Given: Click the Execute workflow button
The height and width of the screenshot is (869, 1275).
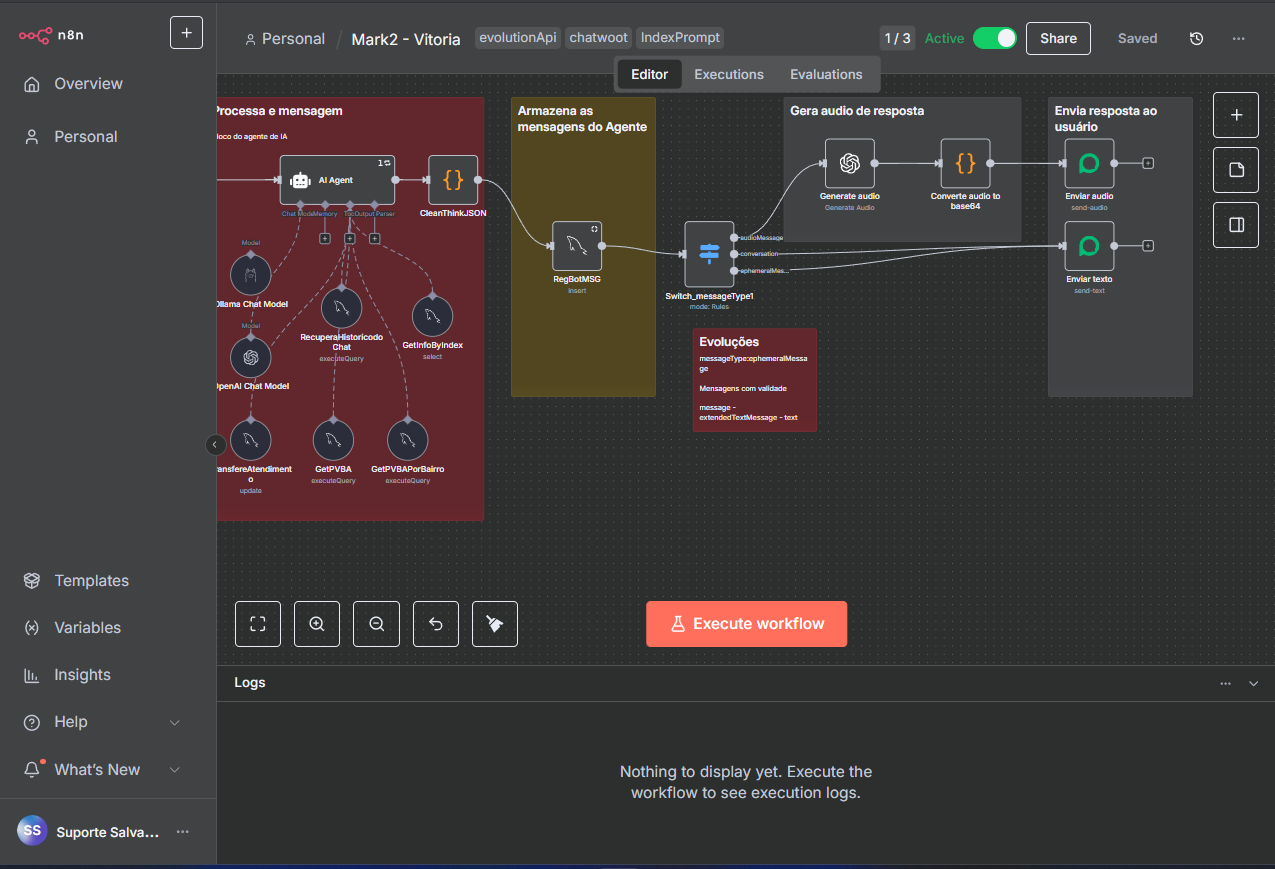Looking at the screenshot, I should pos(746,624).
